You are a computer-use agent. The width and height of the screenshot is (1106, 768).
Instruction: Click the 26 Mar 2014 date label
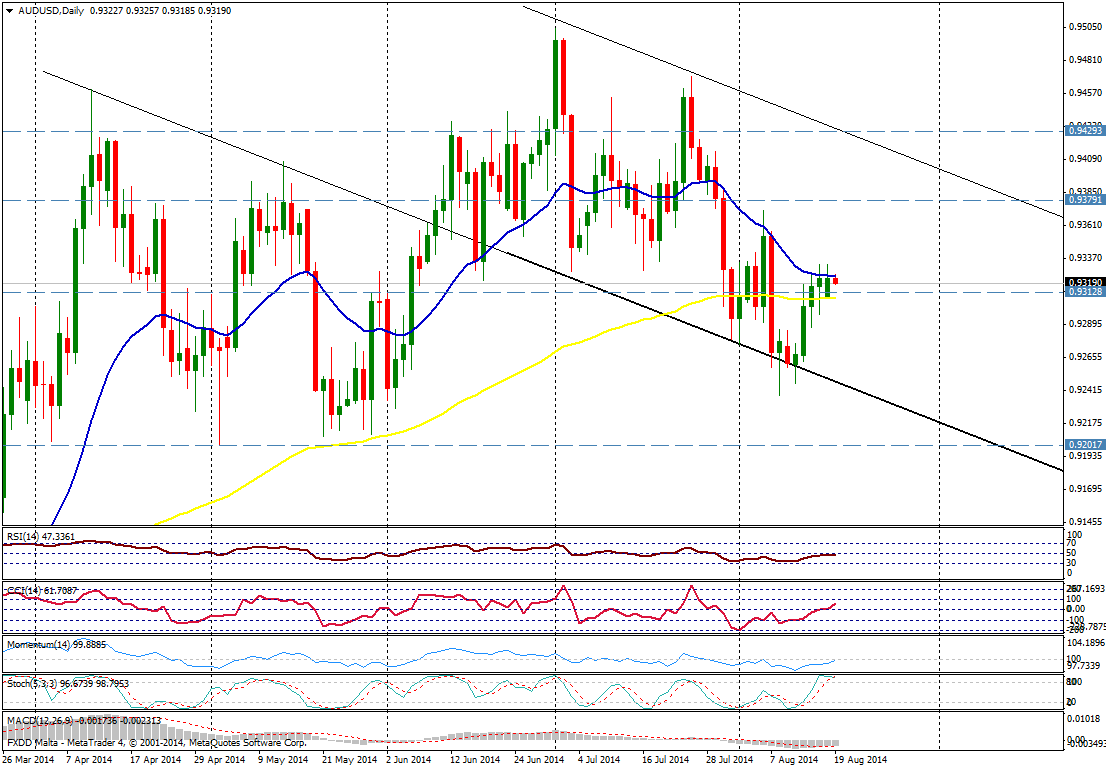point(30,760)
